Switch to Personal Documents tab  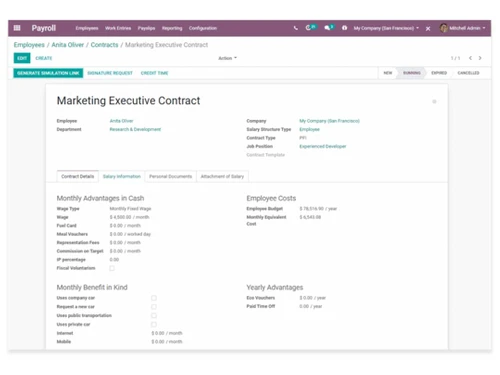coord(170,176)
